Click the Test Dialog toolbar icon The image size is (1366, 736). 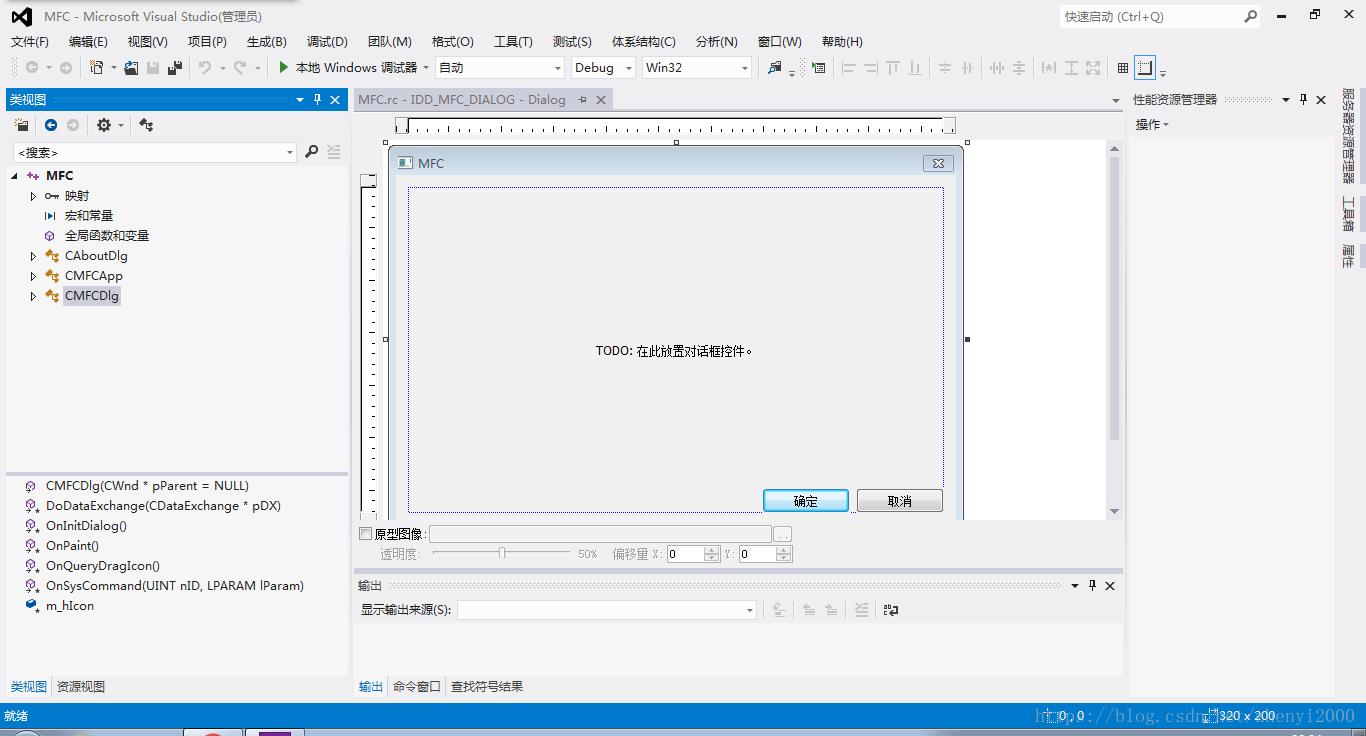tap(819, 67)
